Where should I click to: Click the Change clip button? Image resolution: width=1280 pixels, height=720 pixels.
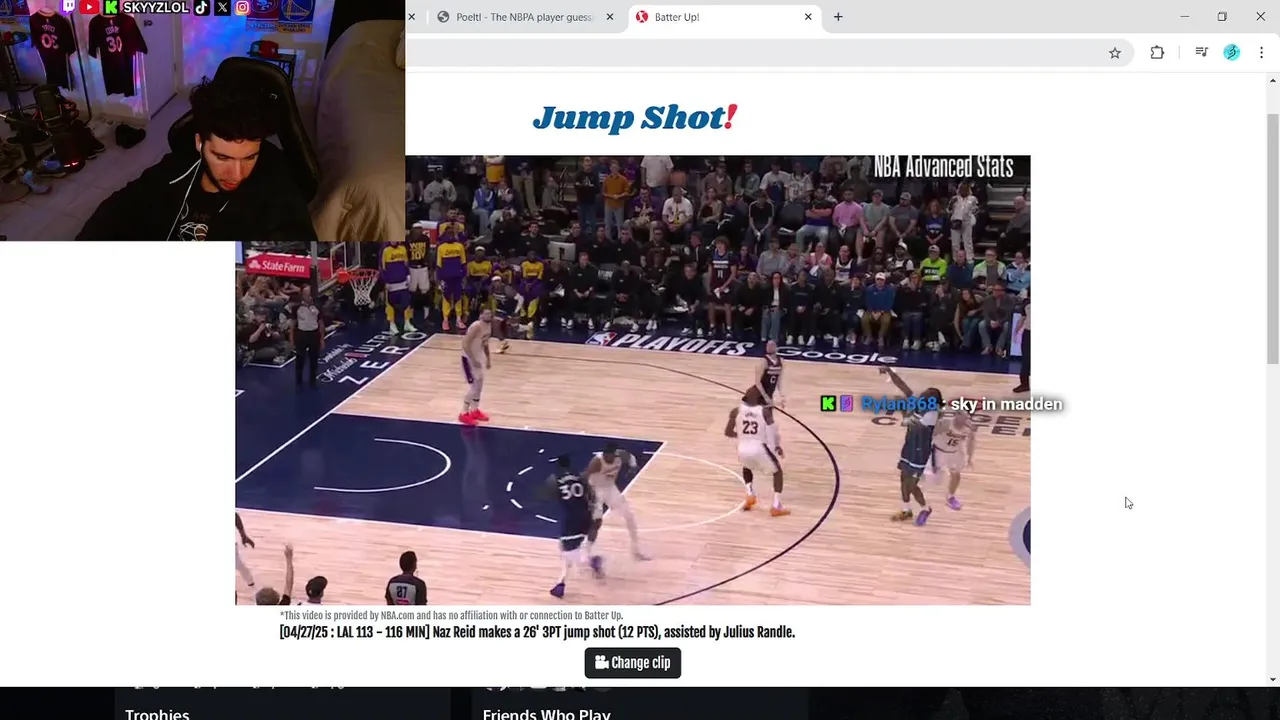click(x=633, y=663)
